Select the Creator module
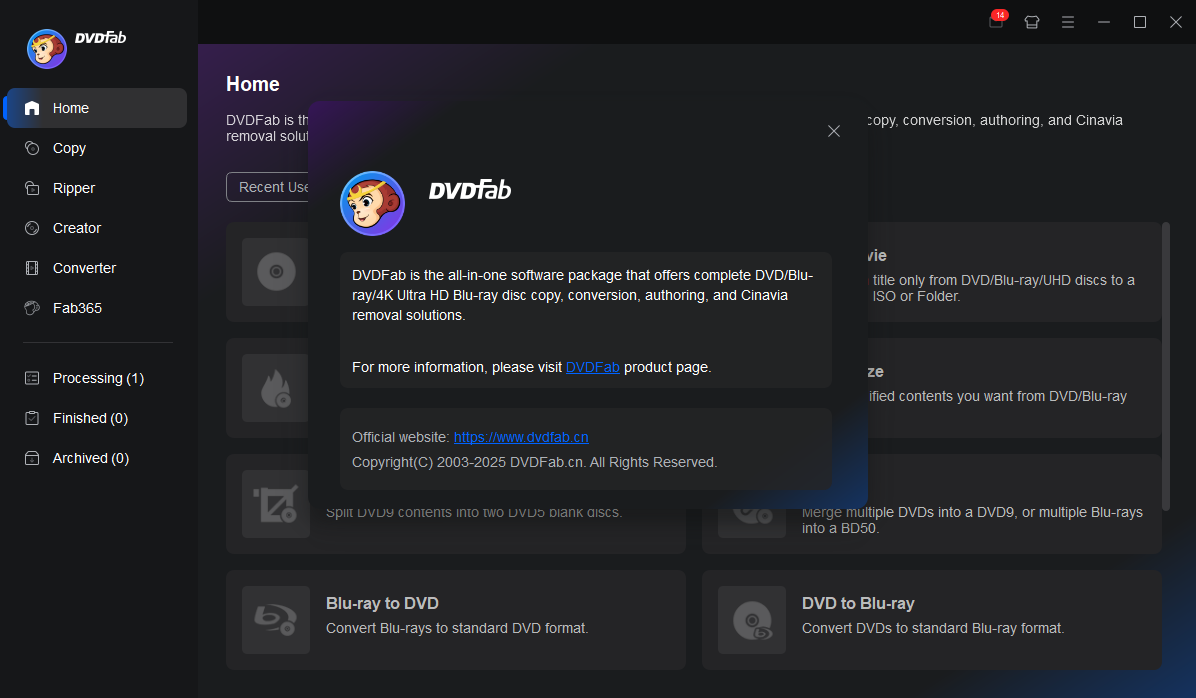Image resolution: width=1196 pixels, height=698 pixels. pos(97,228)
